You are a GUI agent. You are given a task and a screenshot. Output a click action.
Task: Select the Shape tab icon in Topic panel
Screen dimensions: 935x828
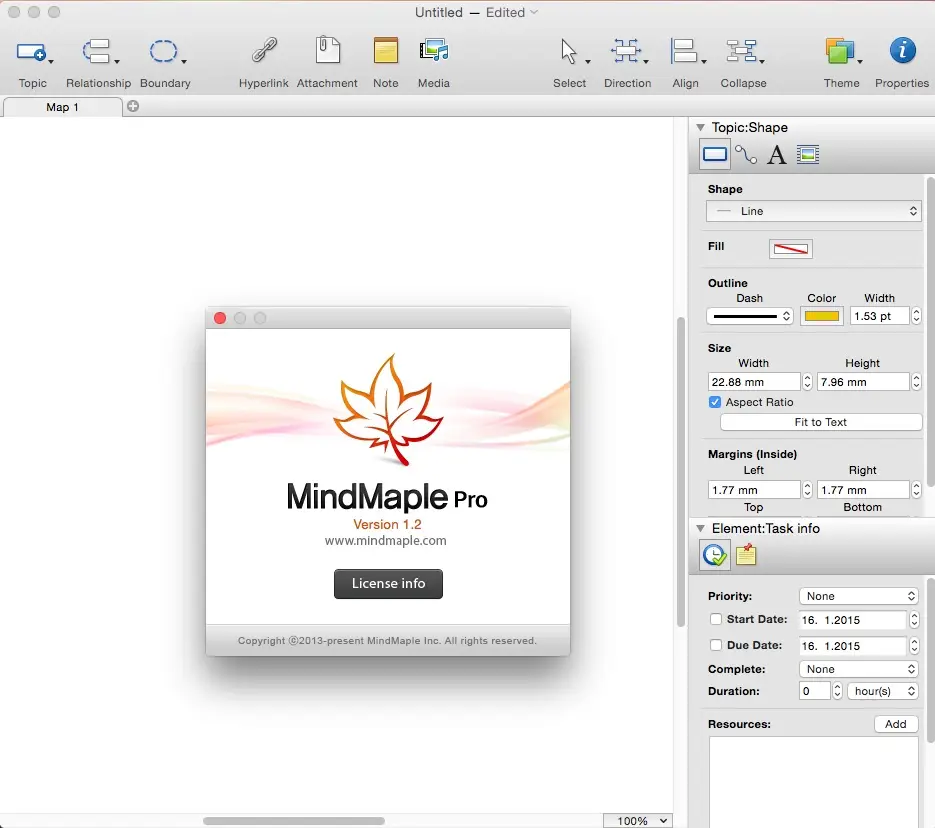pyautogui.click(x=714, y=154)
